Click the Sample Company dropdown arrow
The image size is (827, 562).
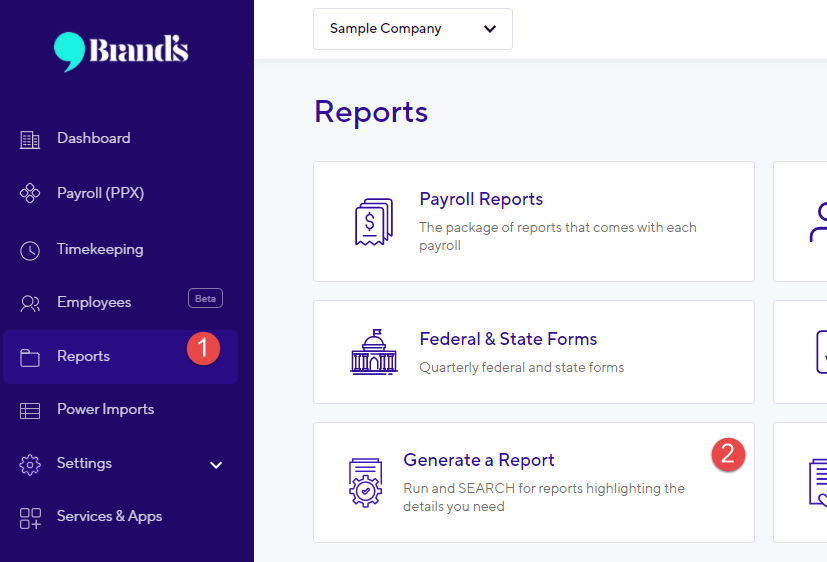[x=490, y=29]
